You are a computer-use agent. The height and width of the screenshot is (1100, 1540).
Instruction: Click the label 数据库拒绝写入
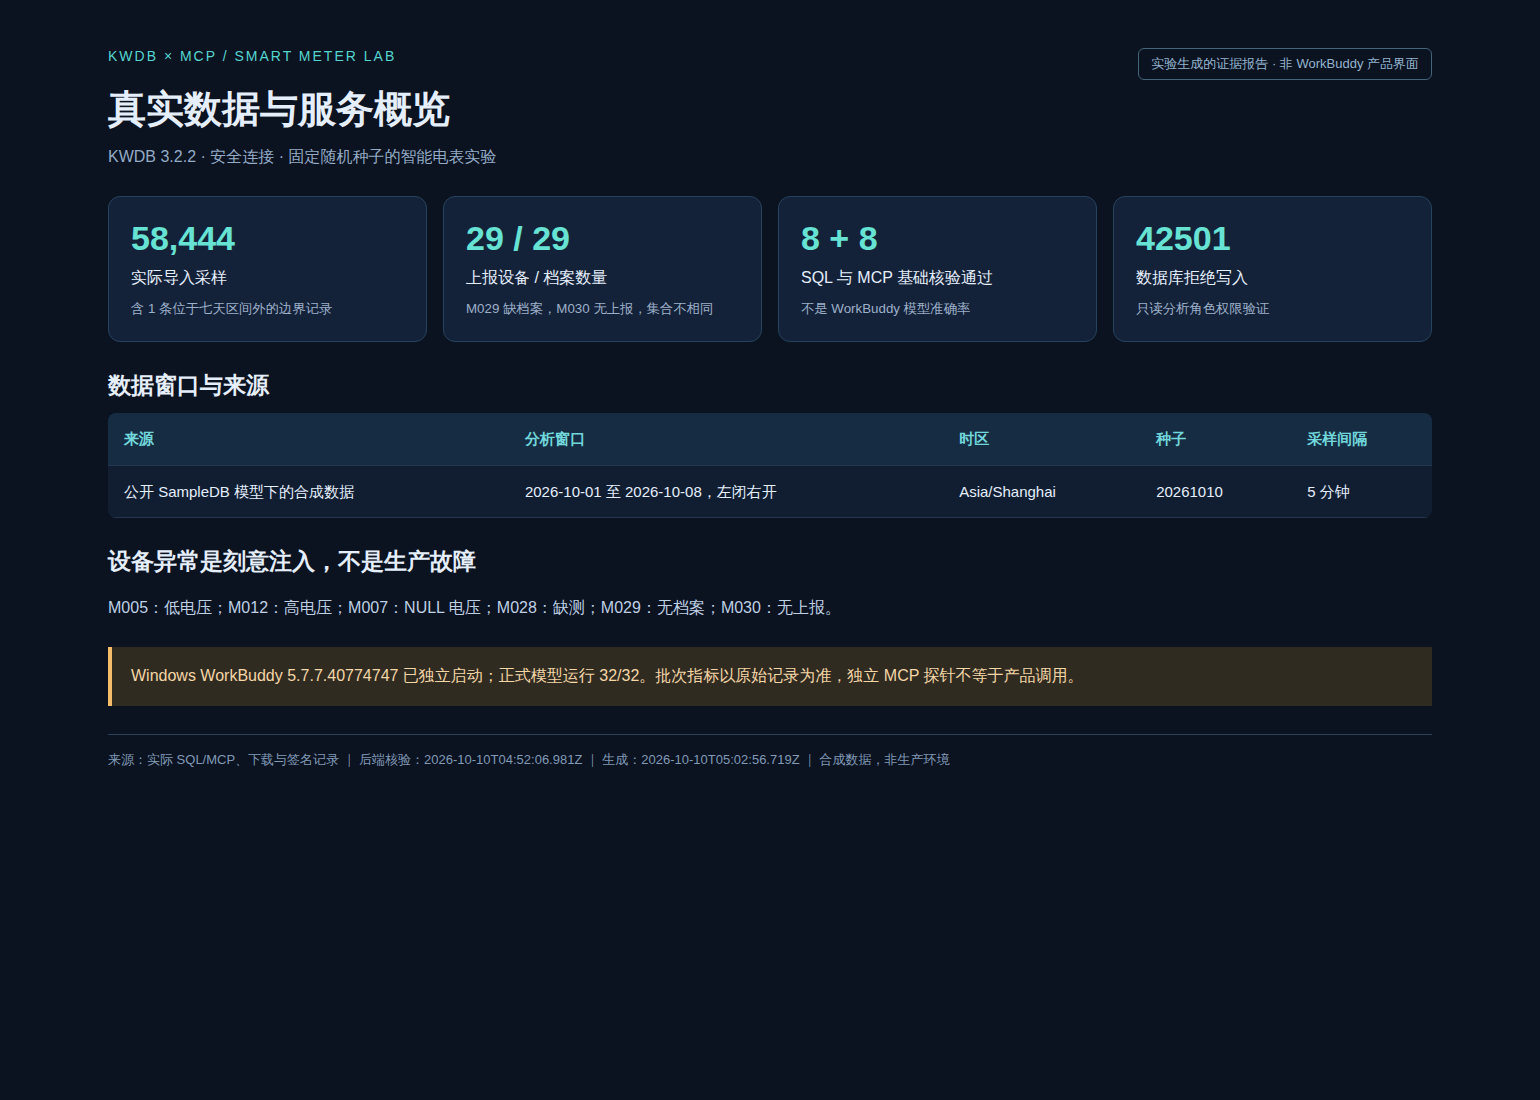click(x=1192, y=278)
